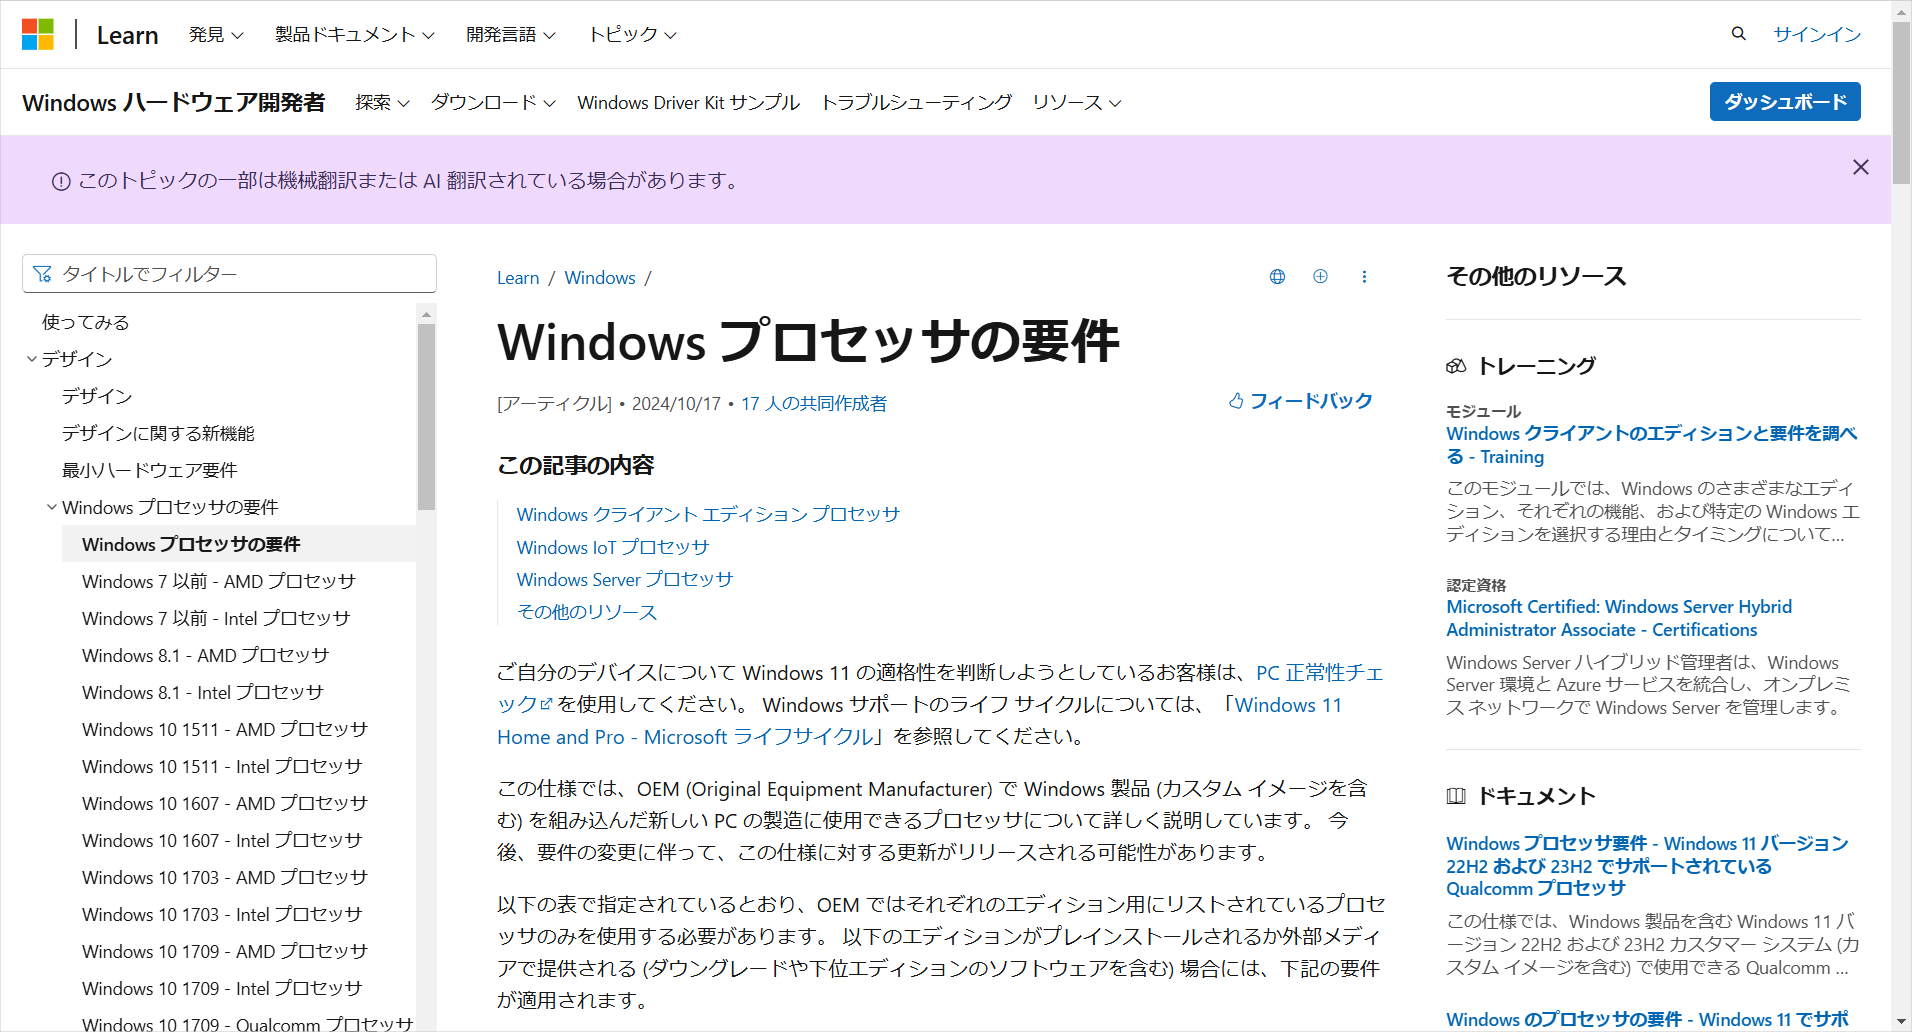The height and width of the screenshot is (1032, 1912).
Task: Click the フィードバック thumbs-up button
Action: (1300, 401)
